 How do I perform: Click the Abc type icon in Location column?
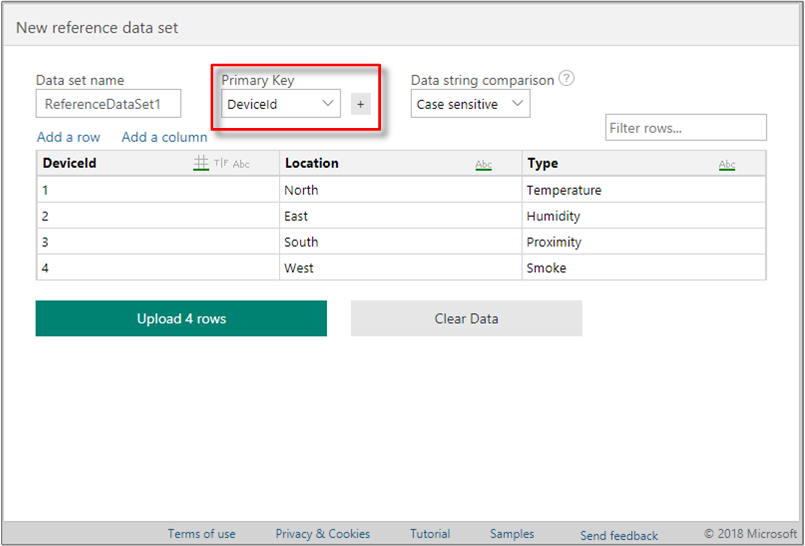coord(484,164)
